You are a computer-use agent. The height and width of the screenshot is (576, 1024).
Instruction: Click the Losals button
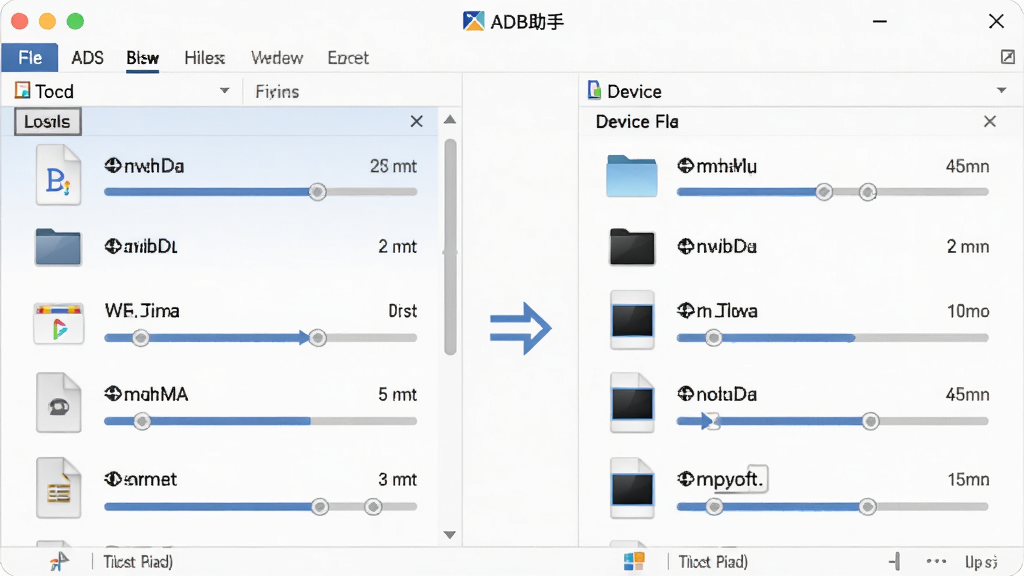pyautogui.click(x=48, y=121)
